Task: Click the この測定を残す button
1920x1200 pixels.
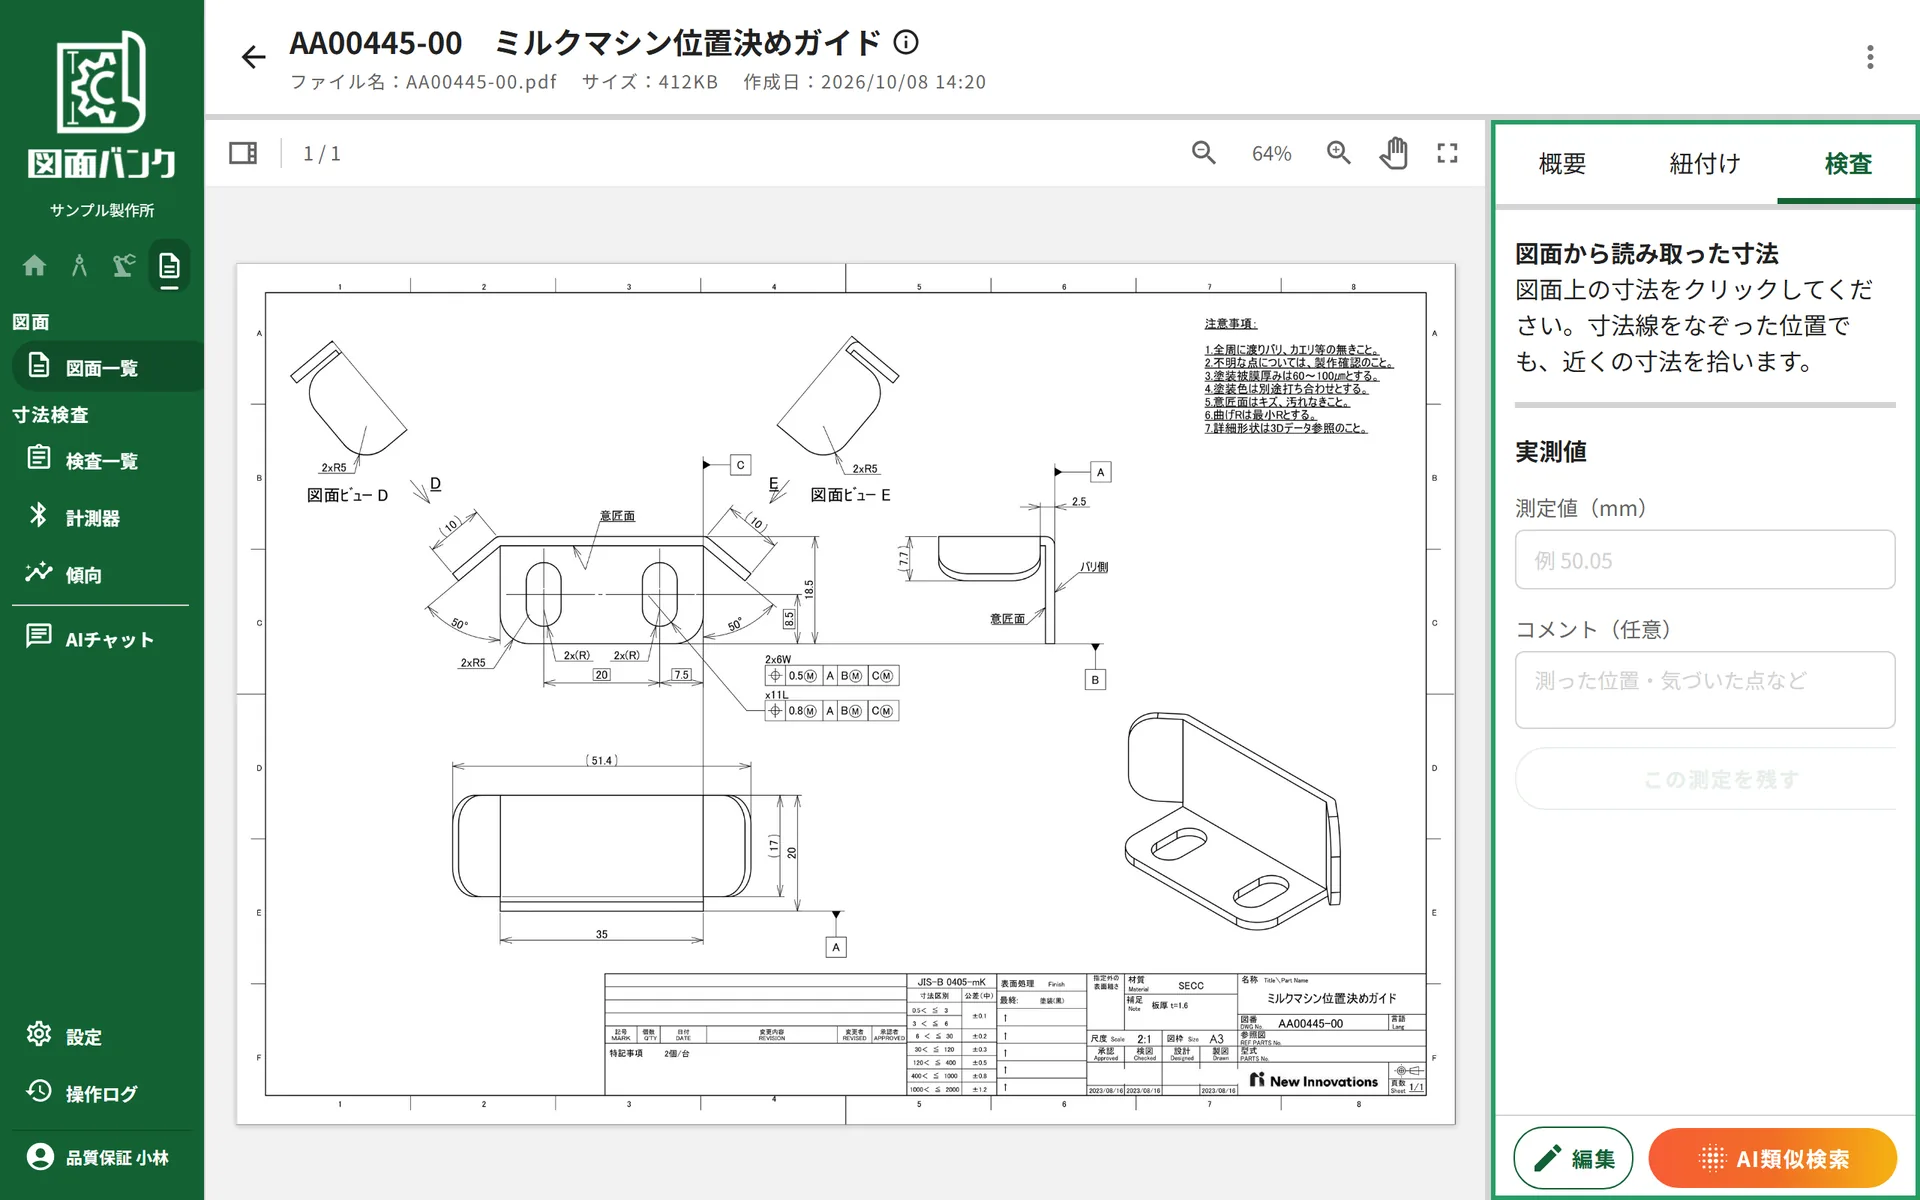Action: coord(1705,779)
